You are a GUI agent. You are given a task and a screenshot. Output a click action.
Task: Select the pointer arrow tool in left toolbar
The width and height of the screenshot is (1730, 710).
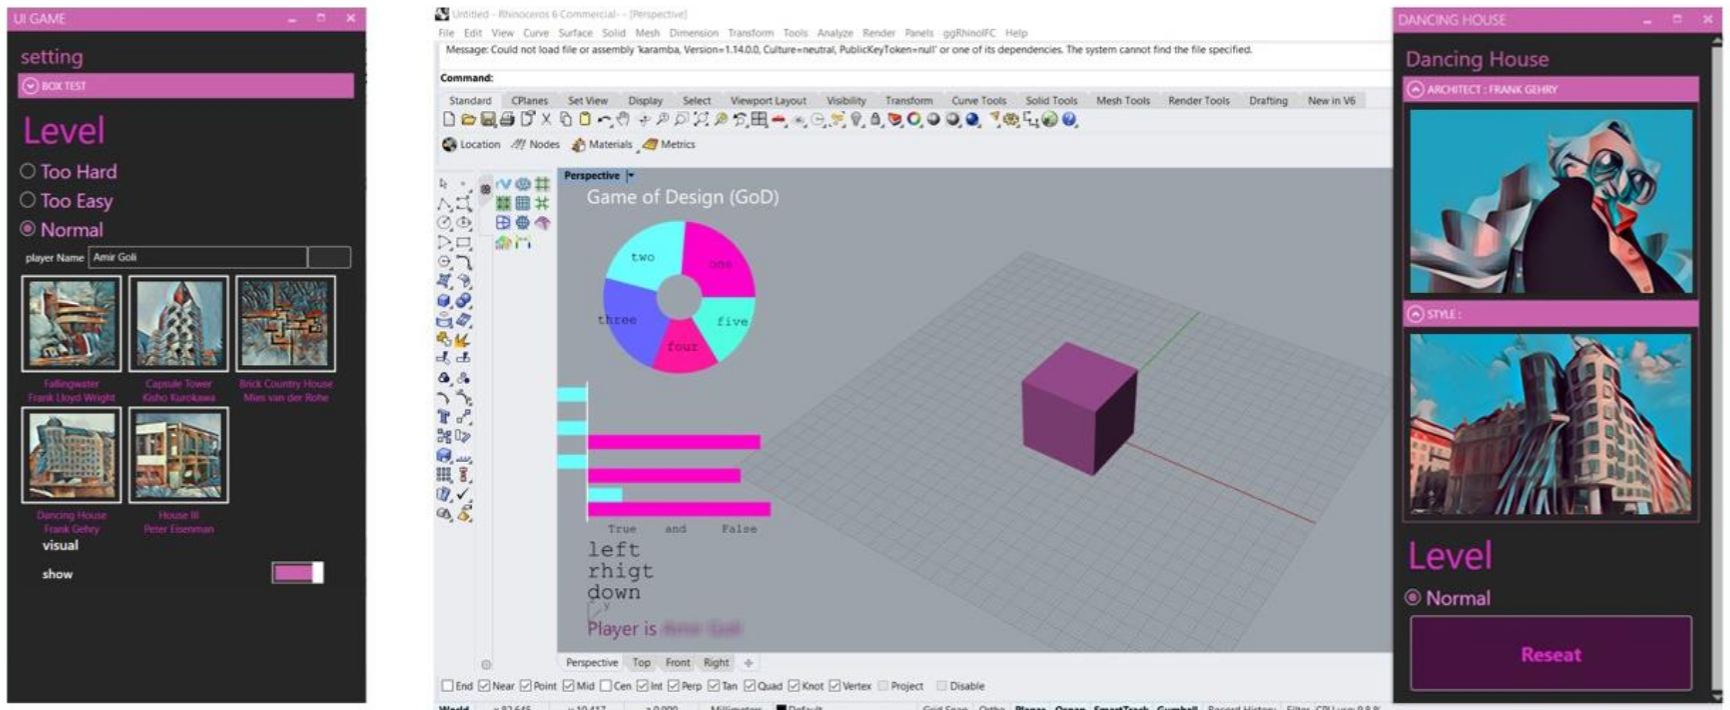[x=444, y=184]
